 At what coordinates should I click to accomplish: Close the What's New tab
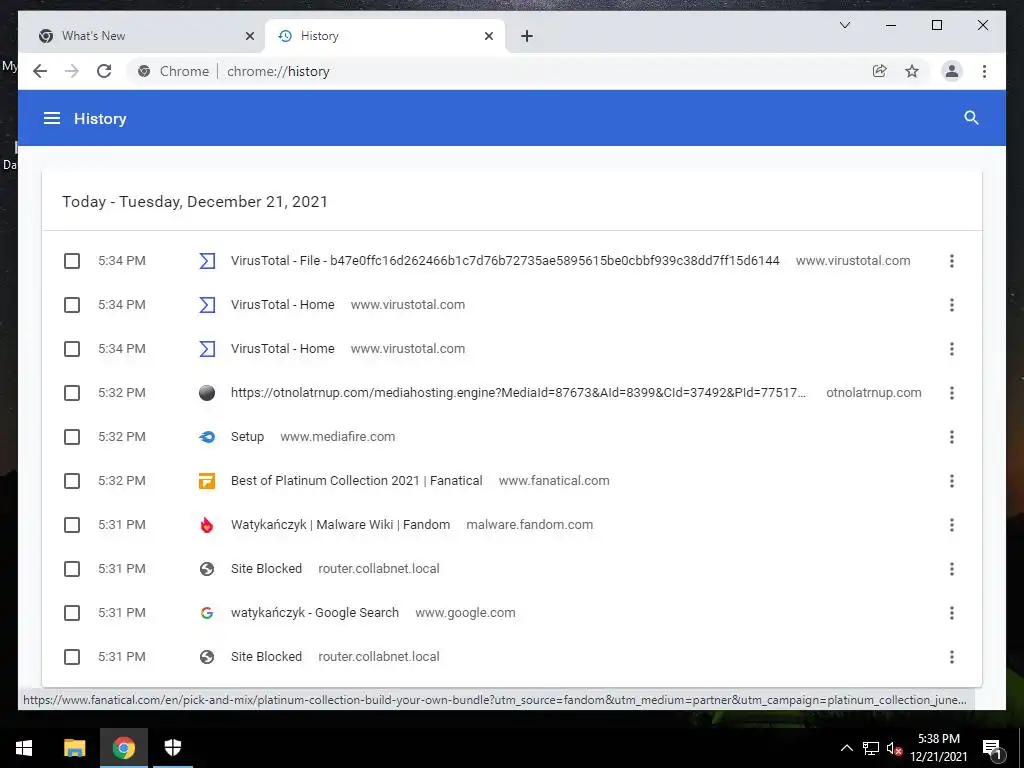coord(249,36)
